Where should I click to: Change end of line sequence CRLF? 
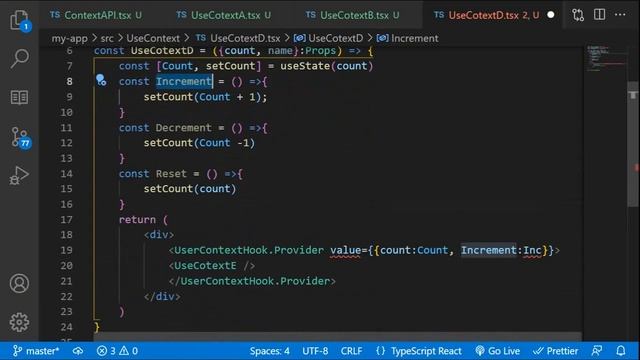351,351
